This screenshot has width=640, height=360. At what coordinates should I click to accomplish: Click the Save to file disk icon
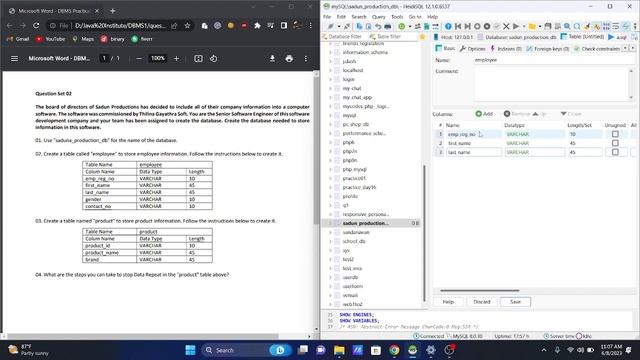click(x=548, y=26)
